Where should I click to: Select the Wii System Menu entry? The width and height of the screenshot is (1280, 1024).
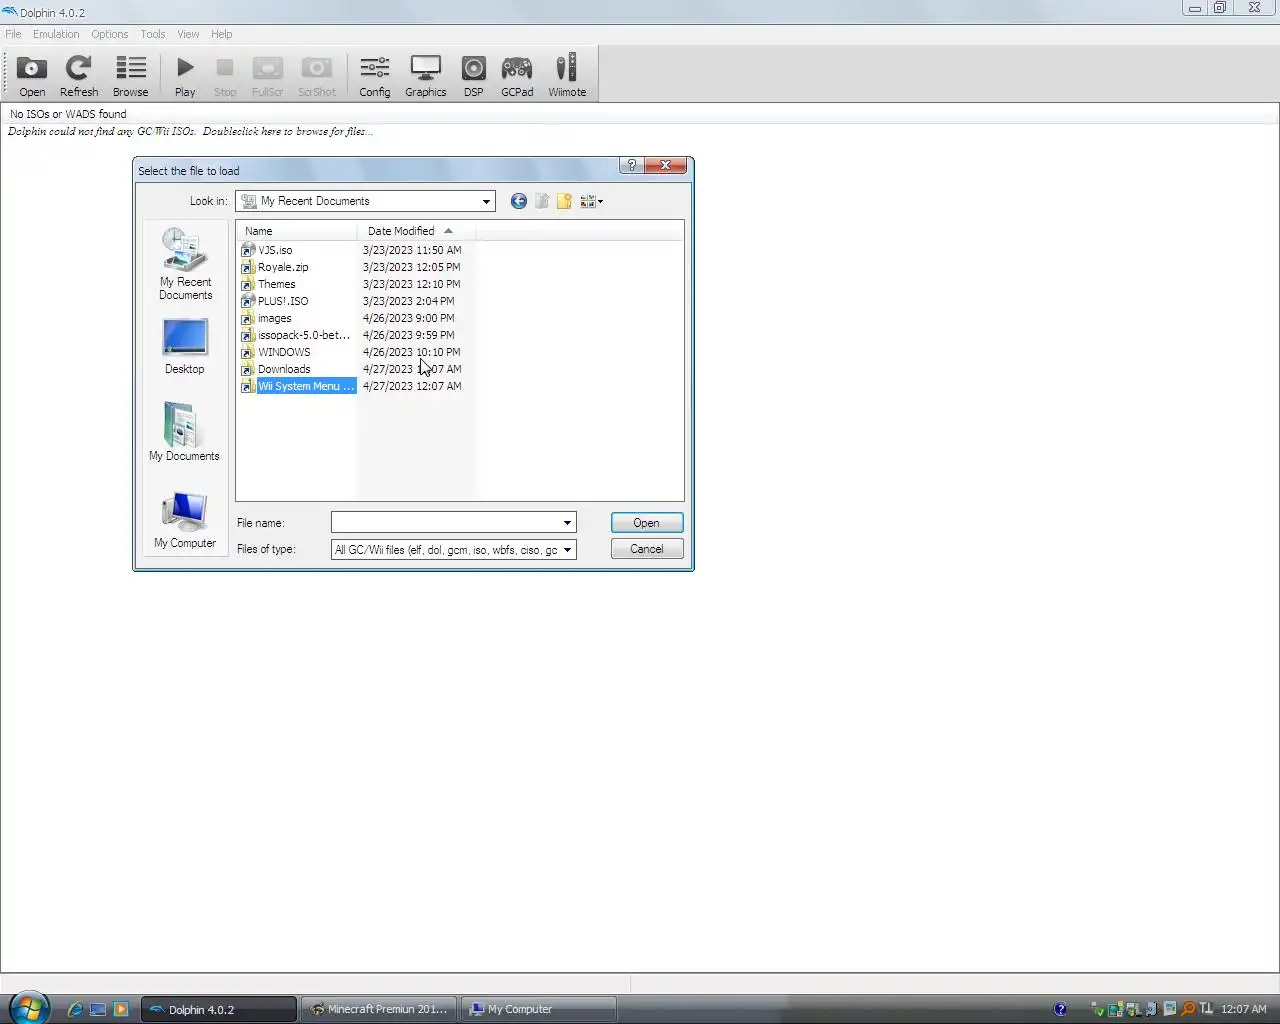(x=298, y=386)
